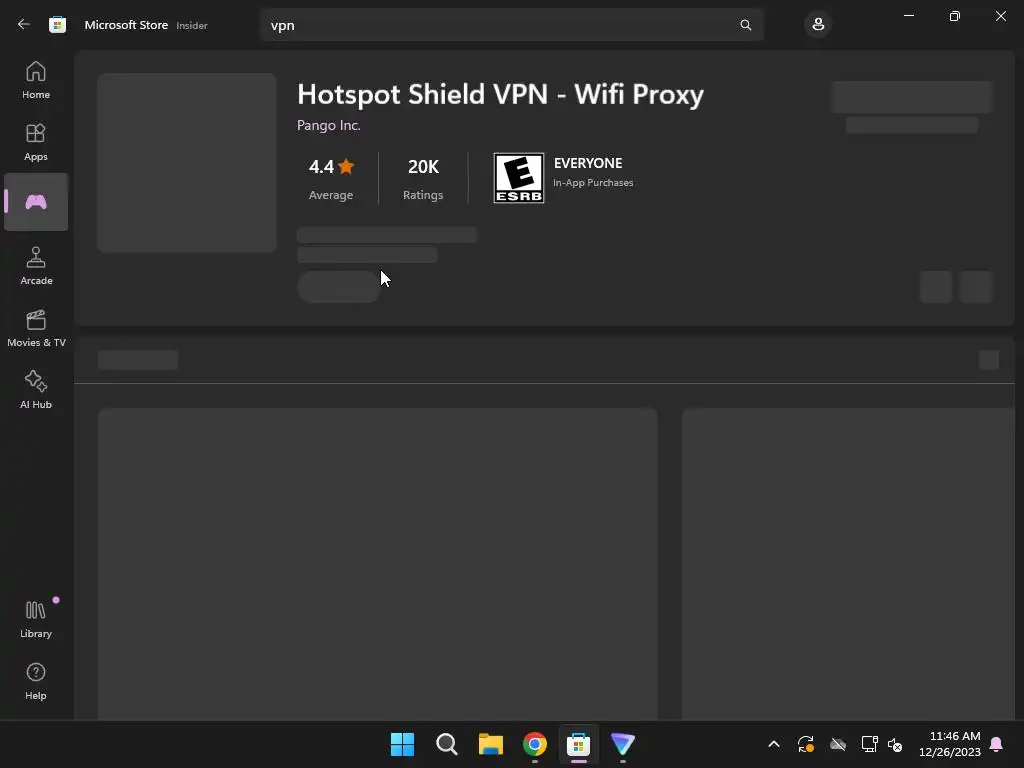Open notifications bell icon
The image size is (1024, 768).
(x=997, y=744)
